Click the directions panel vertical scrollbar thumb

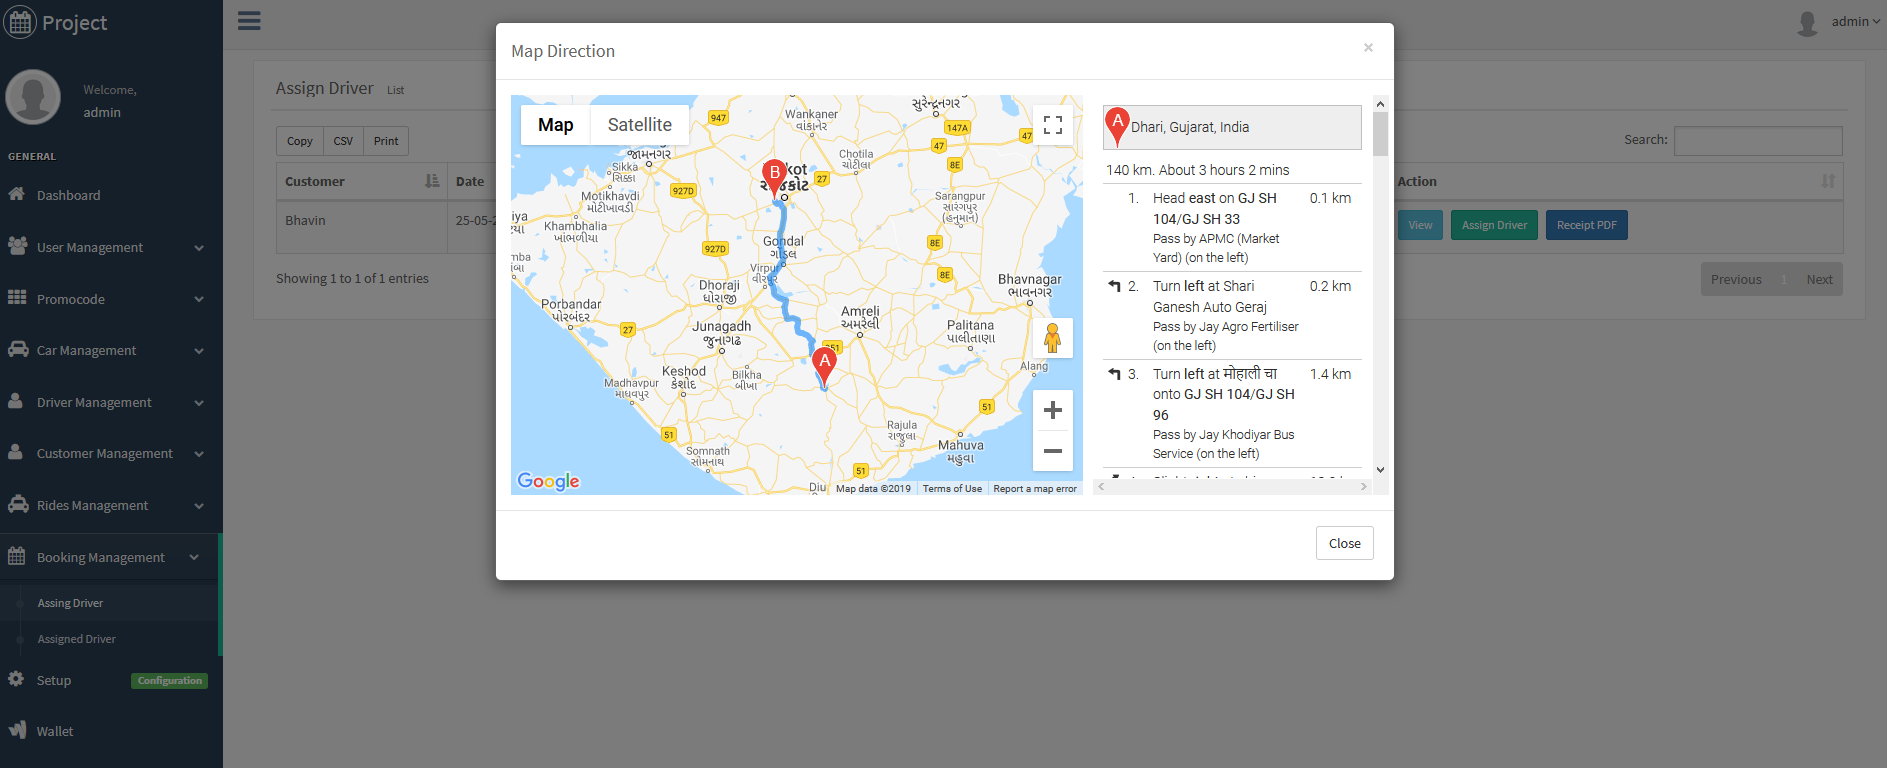1380,134
